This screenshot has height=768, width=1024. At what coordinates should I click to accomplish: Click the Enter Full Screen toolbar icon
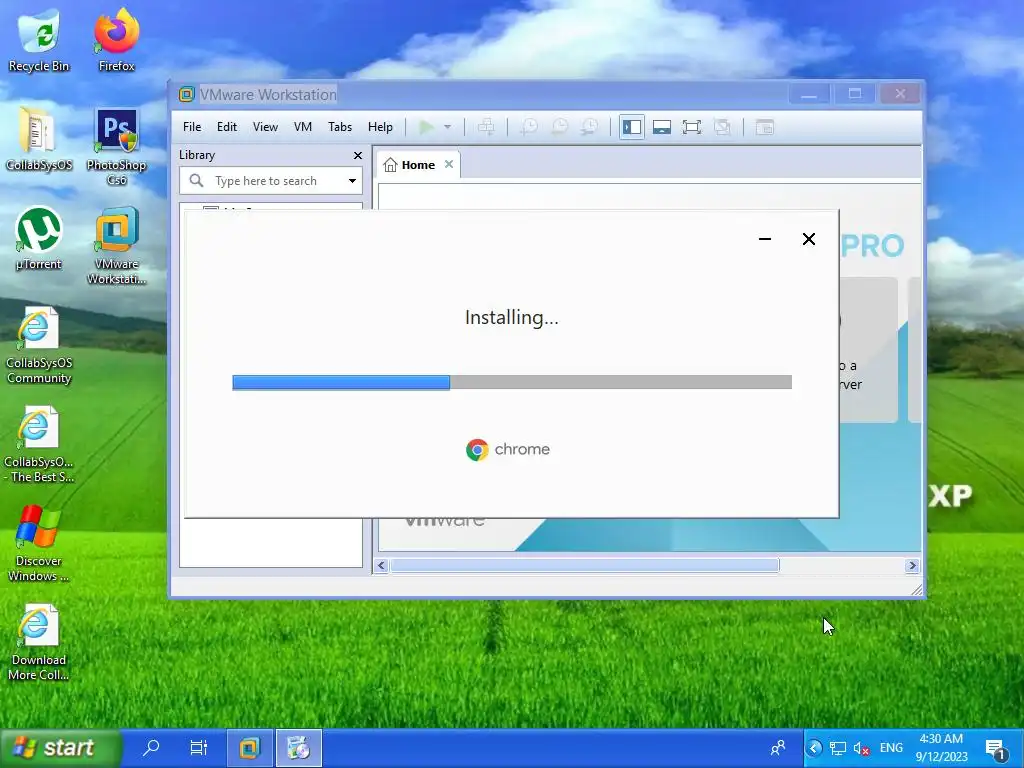point(692,127)
